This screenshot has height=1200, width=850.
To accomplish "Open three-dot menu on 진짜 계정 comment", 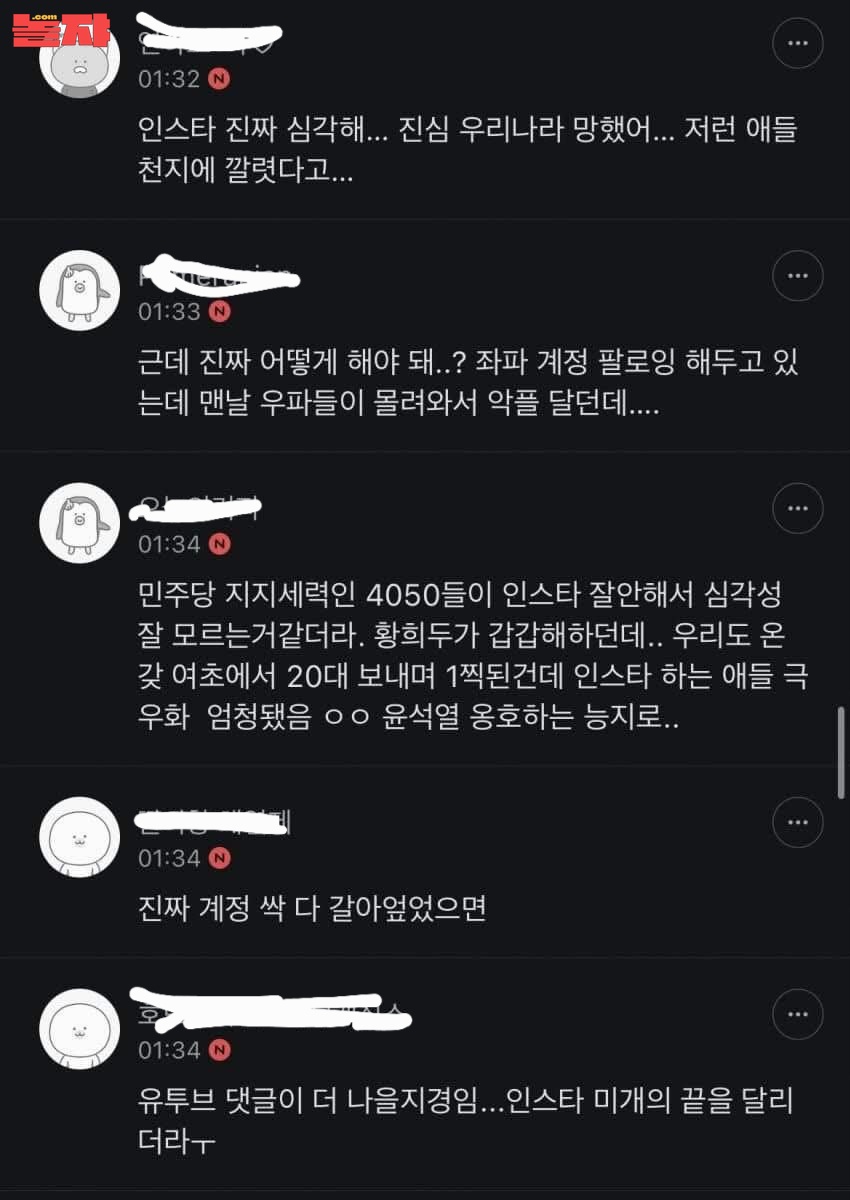I will point(798,823).
